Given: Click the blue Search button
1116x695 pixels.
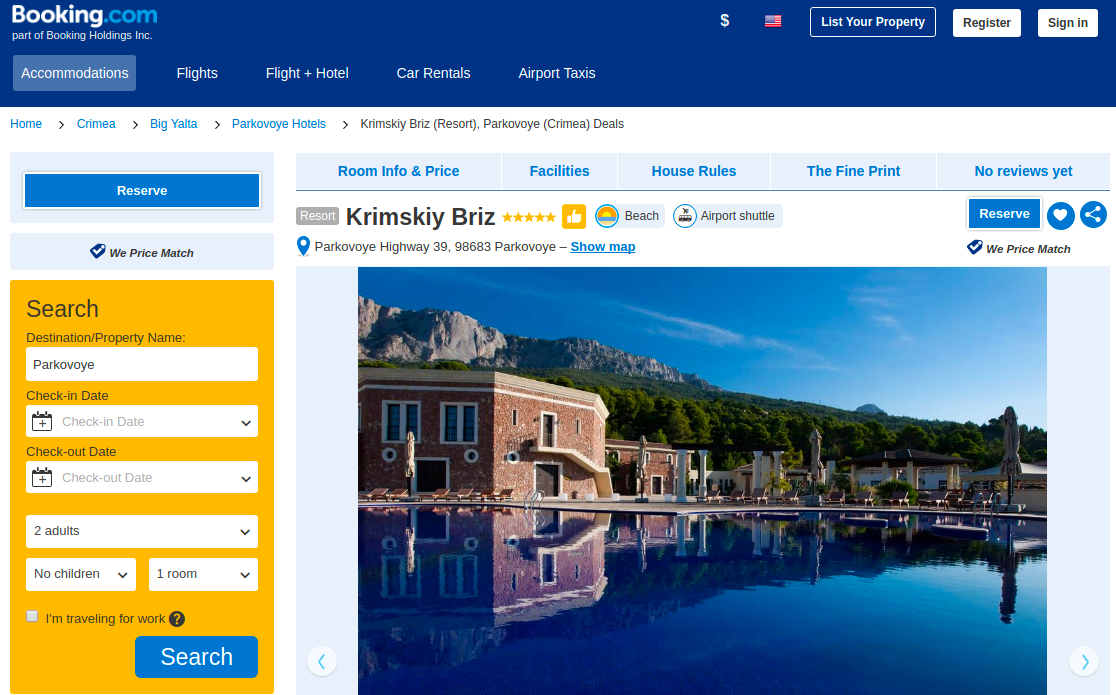Looking at the screenshot, I should tap(196, 657).
